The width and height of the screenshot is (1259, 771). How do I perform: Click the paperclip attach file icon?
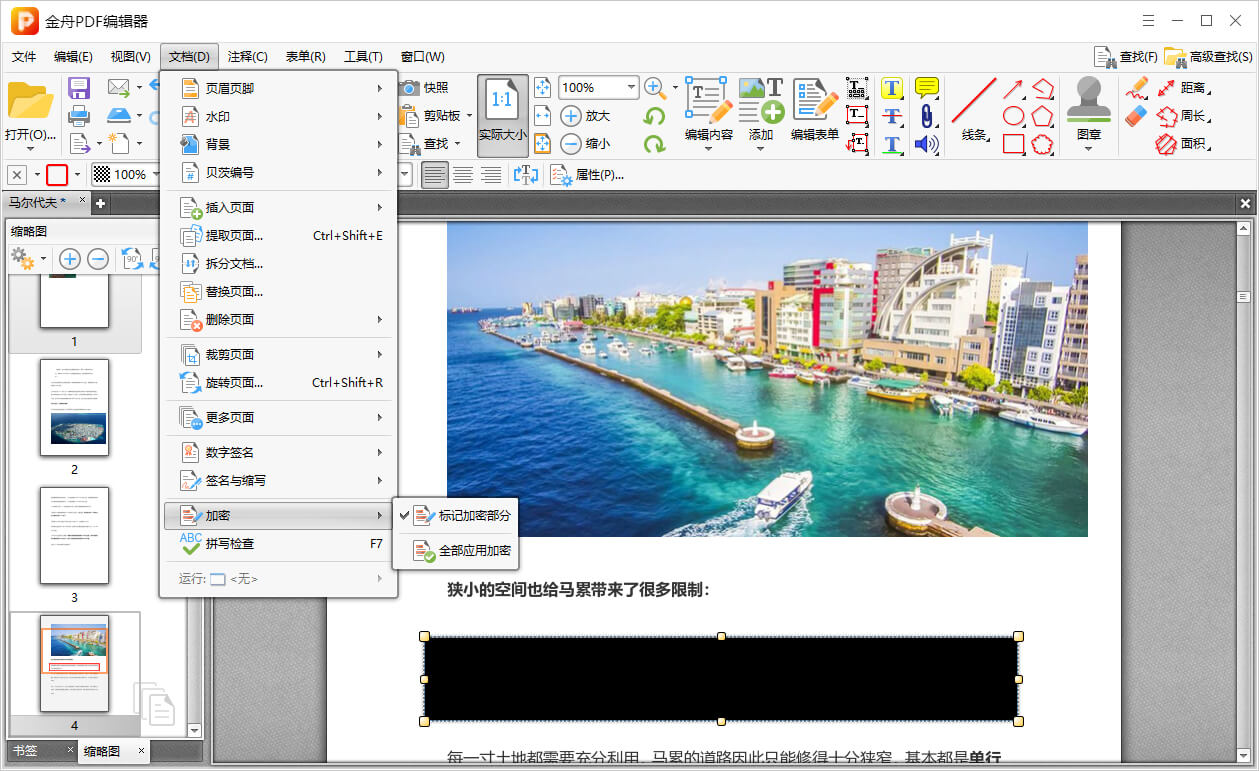[926, 116]
